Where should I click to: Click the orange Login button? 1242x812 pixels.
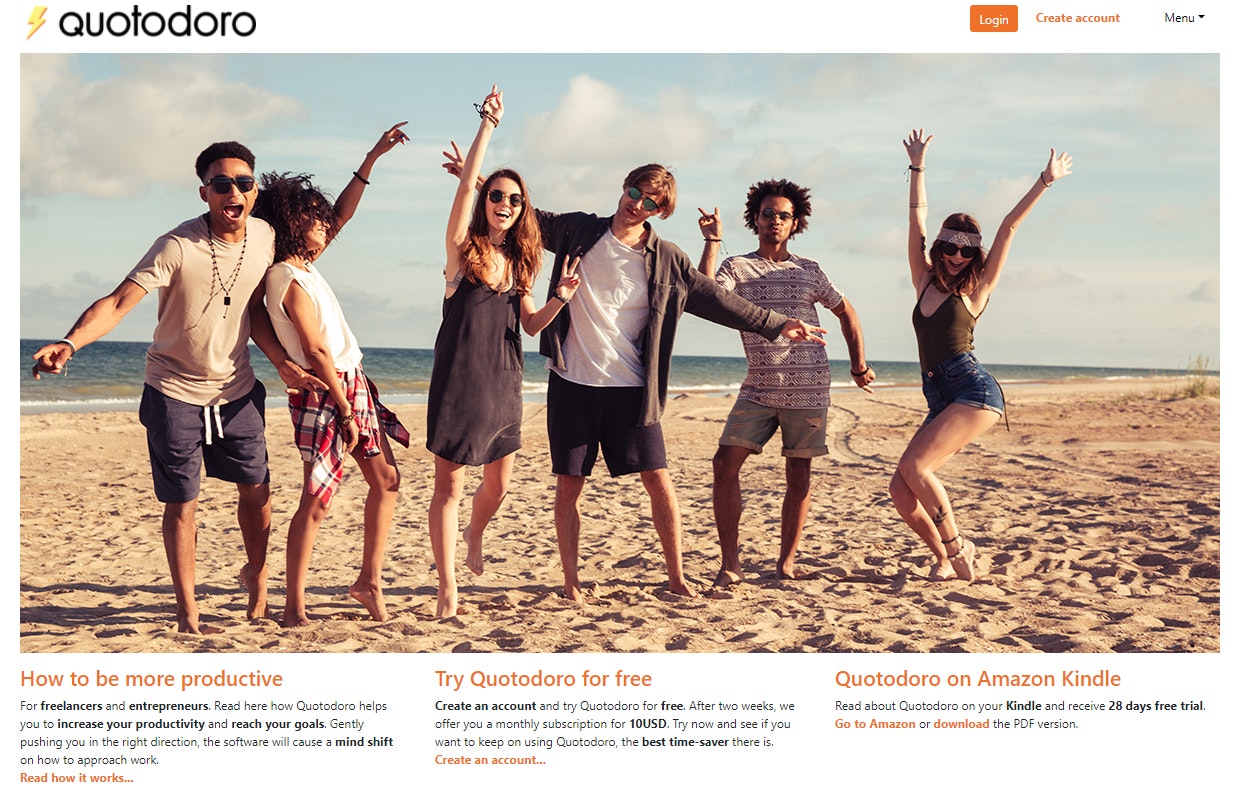pos(993,19)
